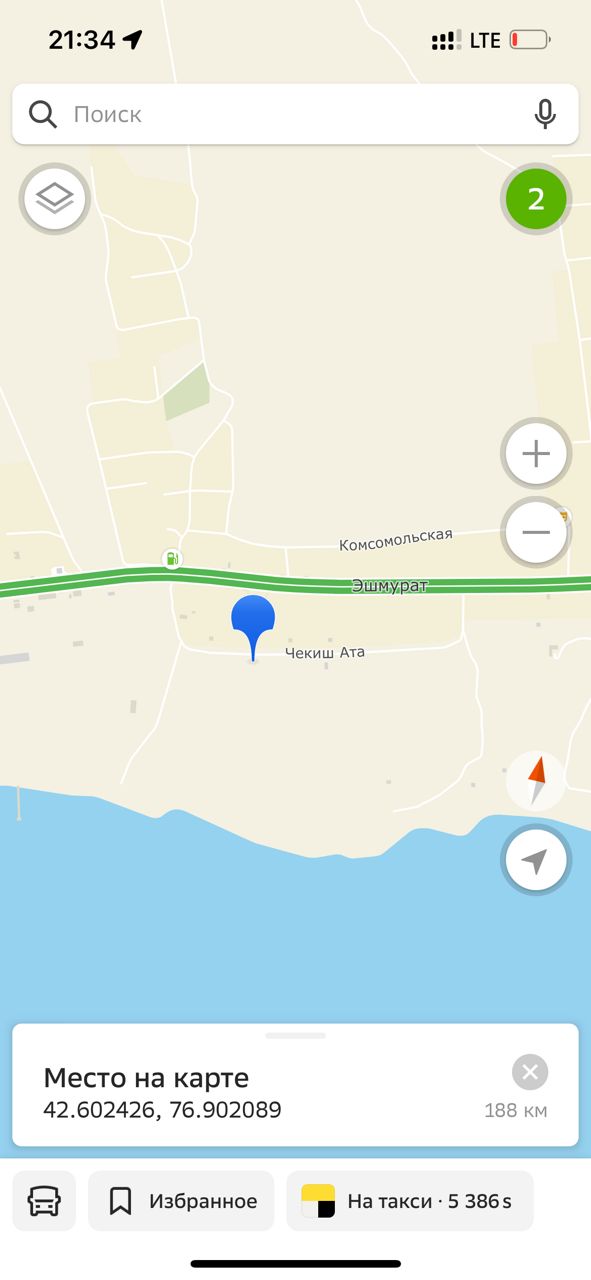Expand the place card drag handle
This screenshot has width=591, height=1280.
[295, 1036]
